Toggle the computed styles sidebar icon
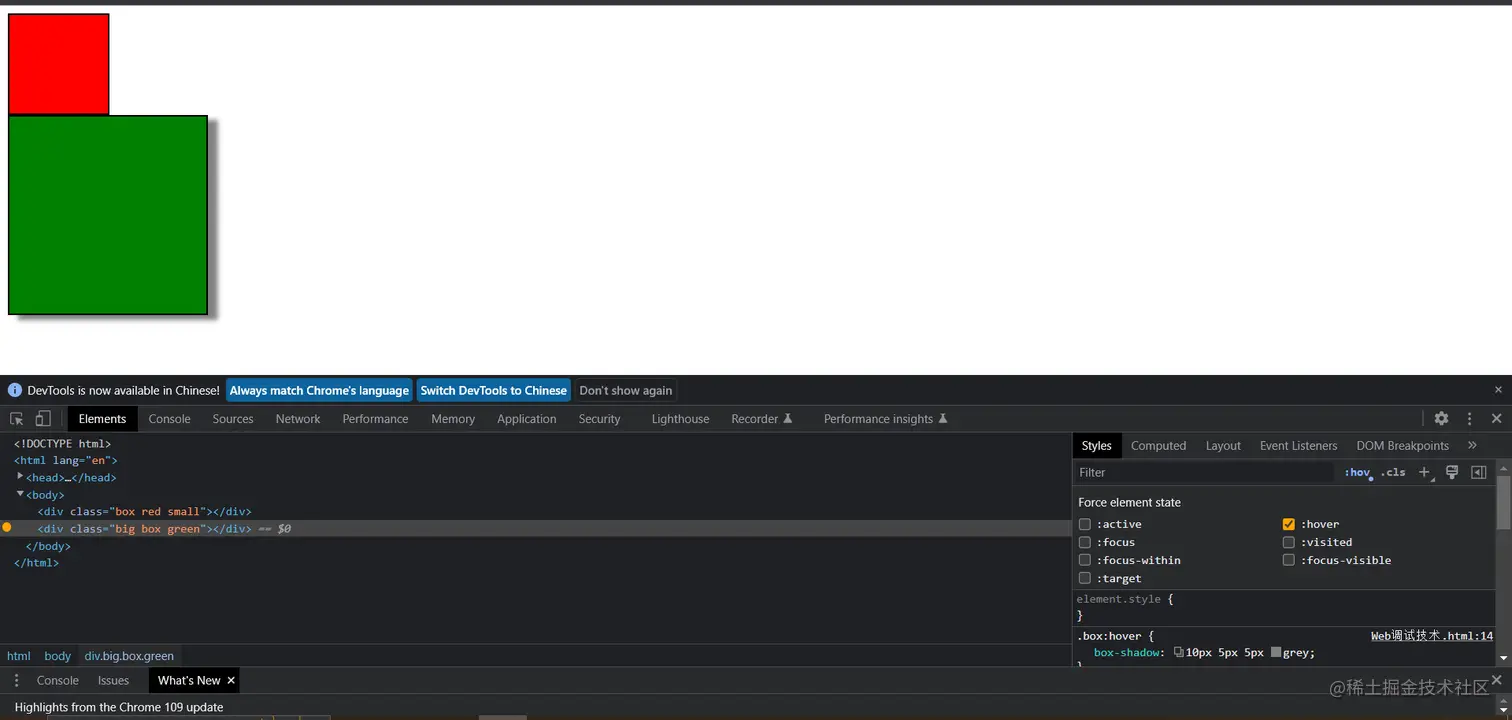The width and height of the screenshot is (1512, 720). tap(1479, 473)
